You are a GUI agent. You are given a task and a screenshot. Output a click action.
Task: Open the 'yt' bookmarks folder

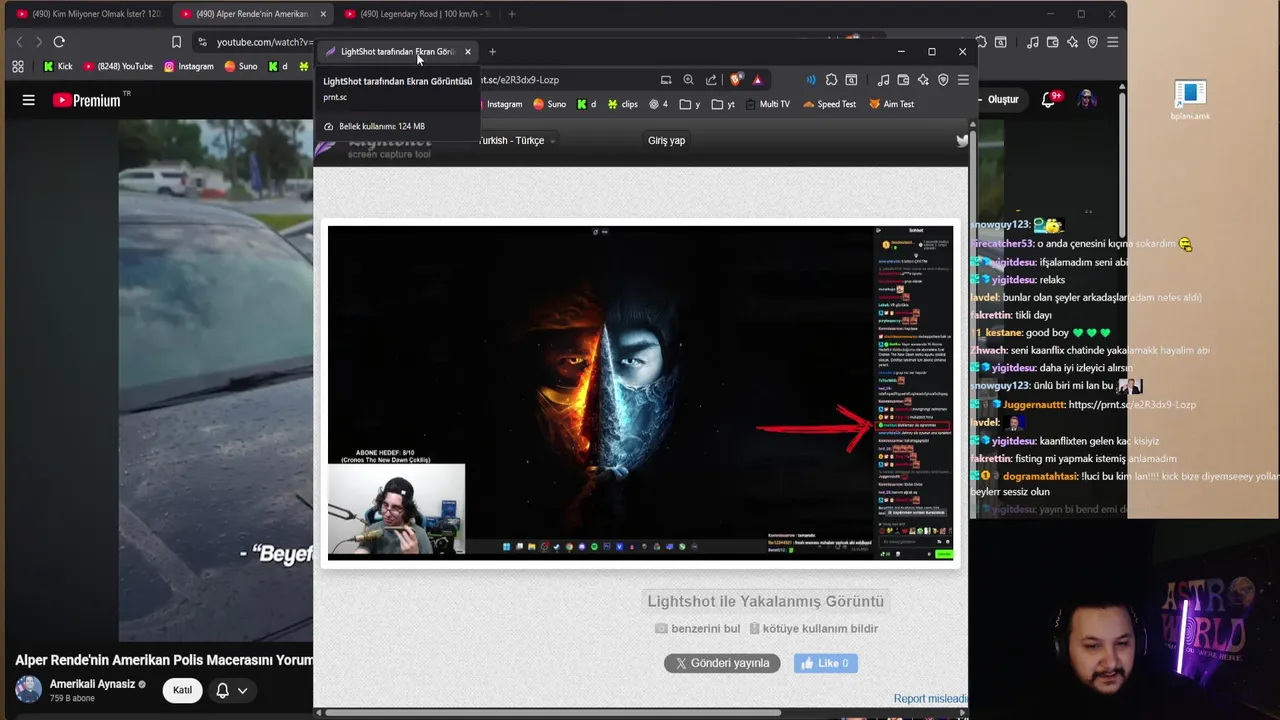click(x=724, y=104)
